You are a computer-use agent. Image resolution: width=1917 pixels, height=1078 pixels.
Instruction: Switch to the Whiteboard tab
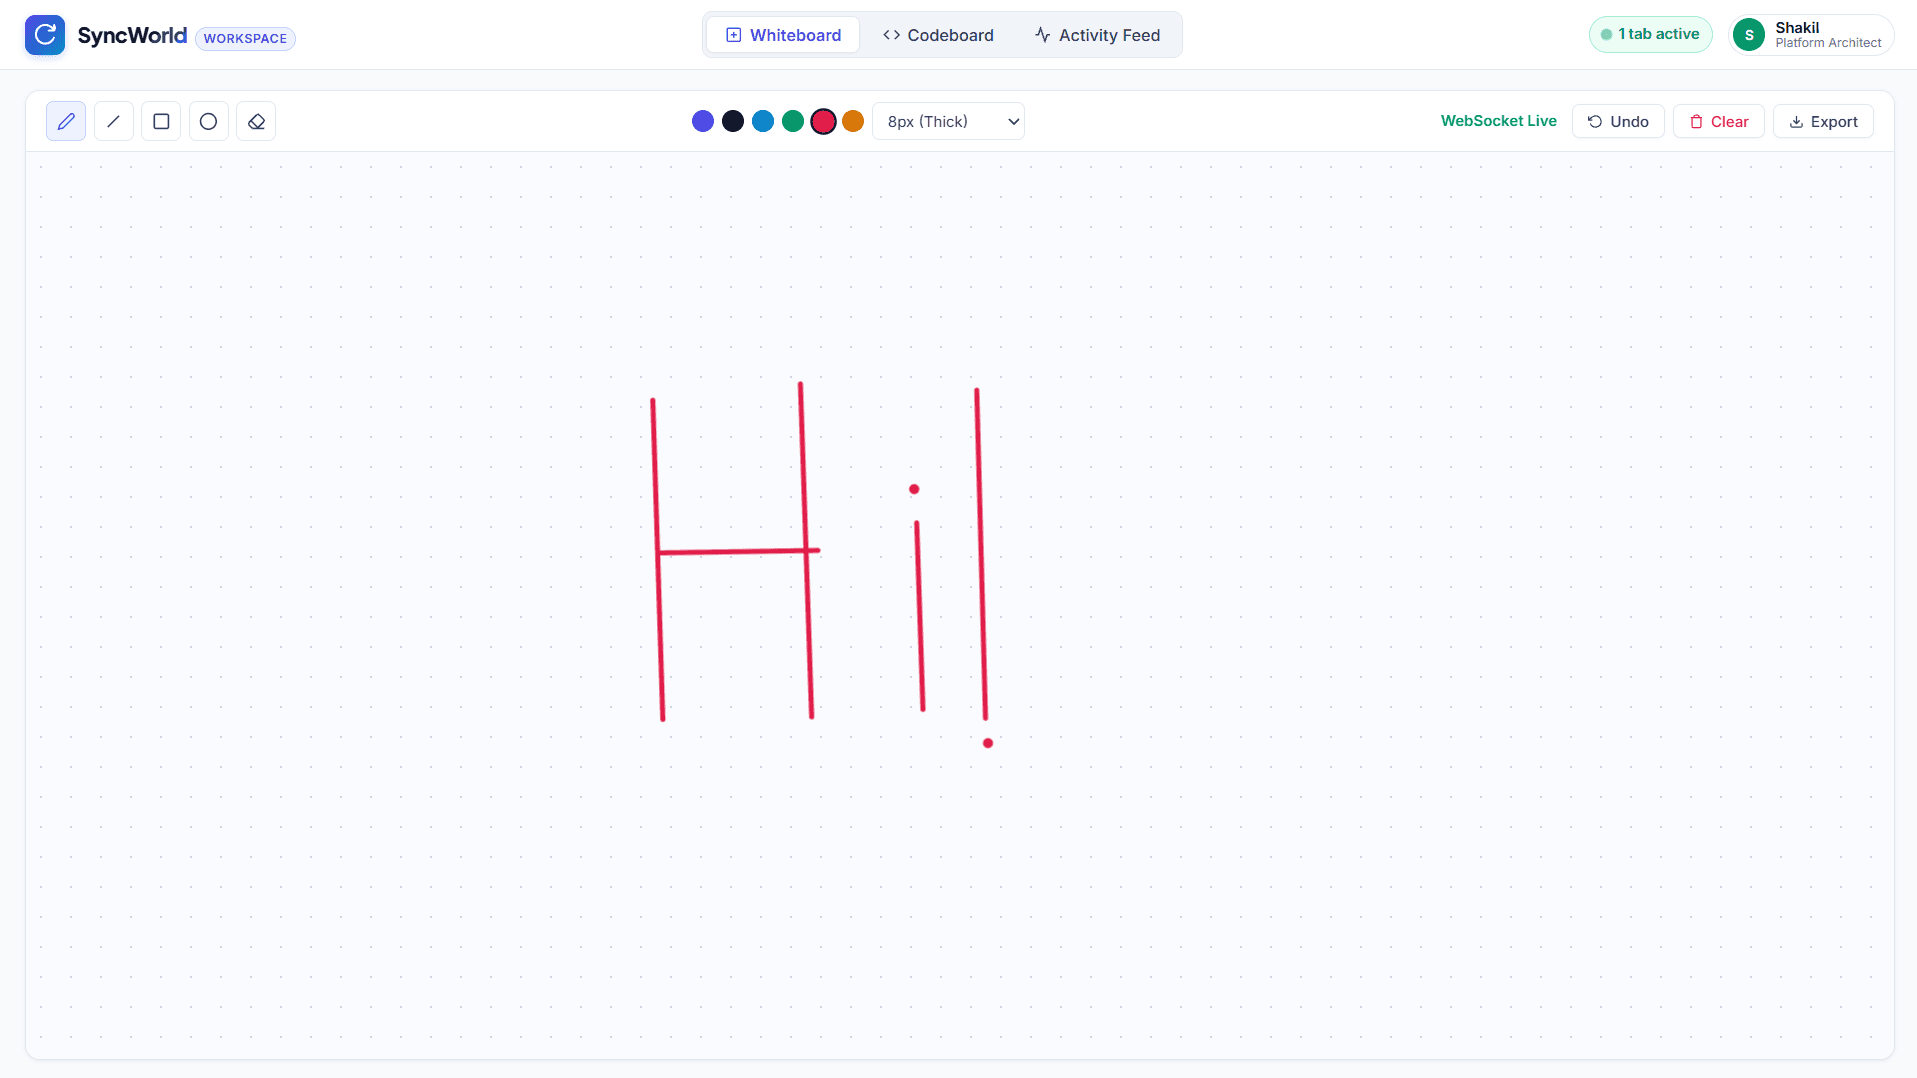(783, 35)
